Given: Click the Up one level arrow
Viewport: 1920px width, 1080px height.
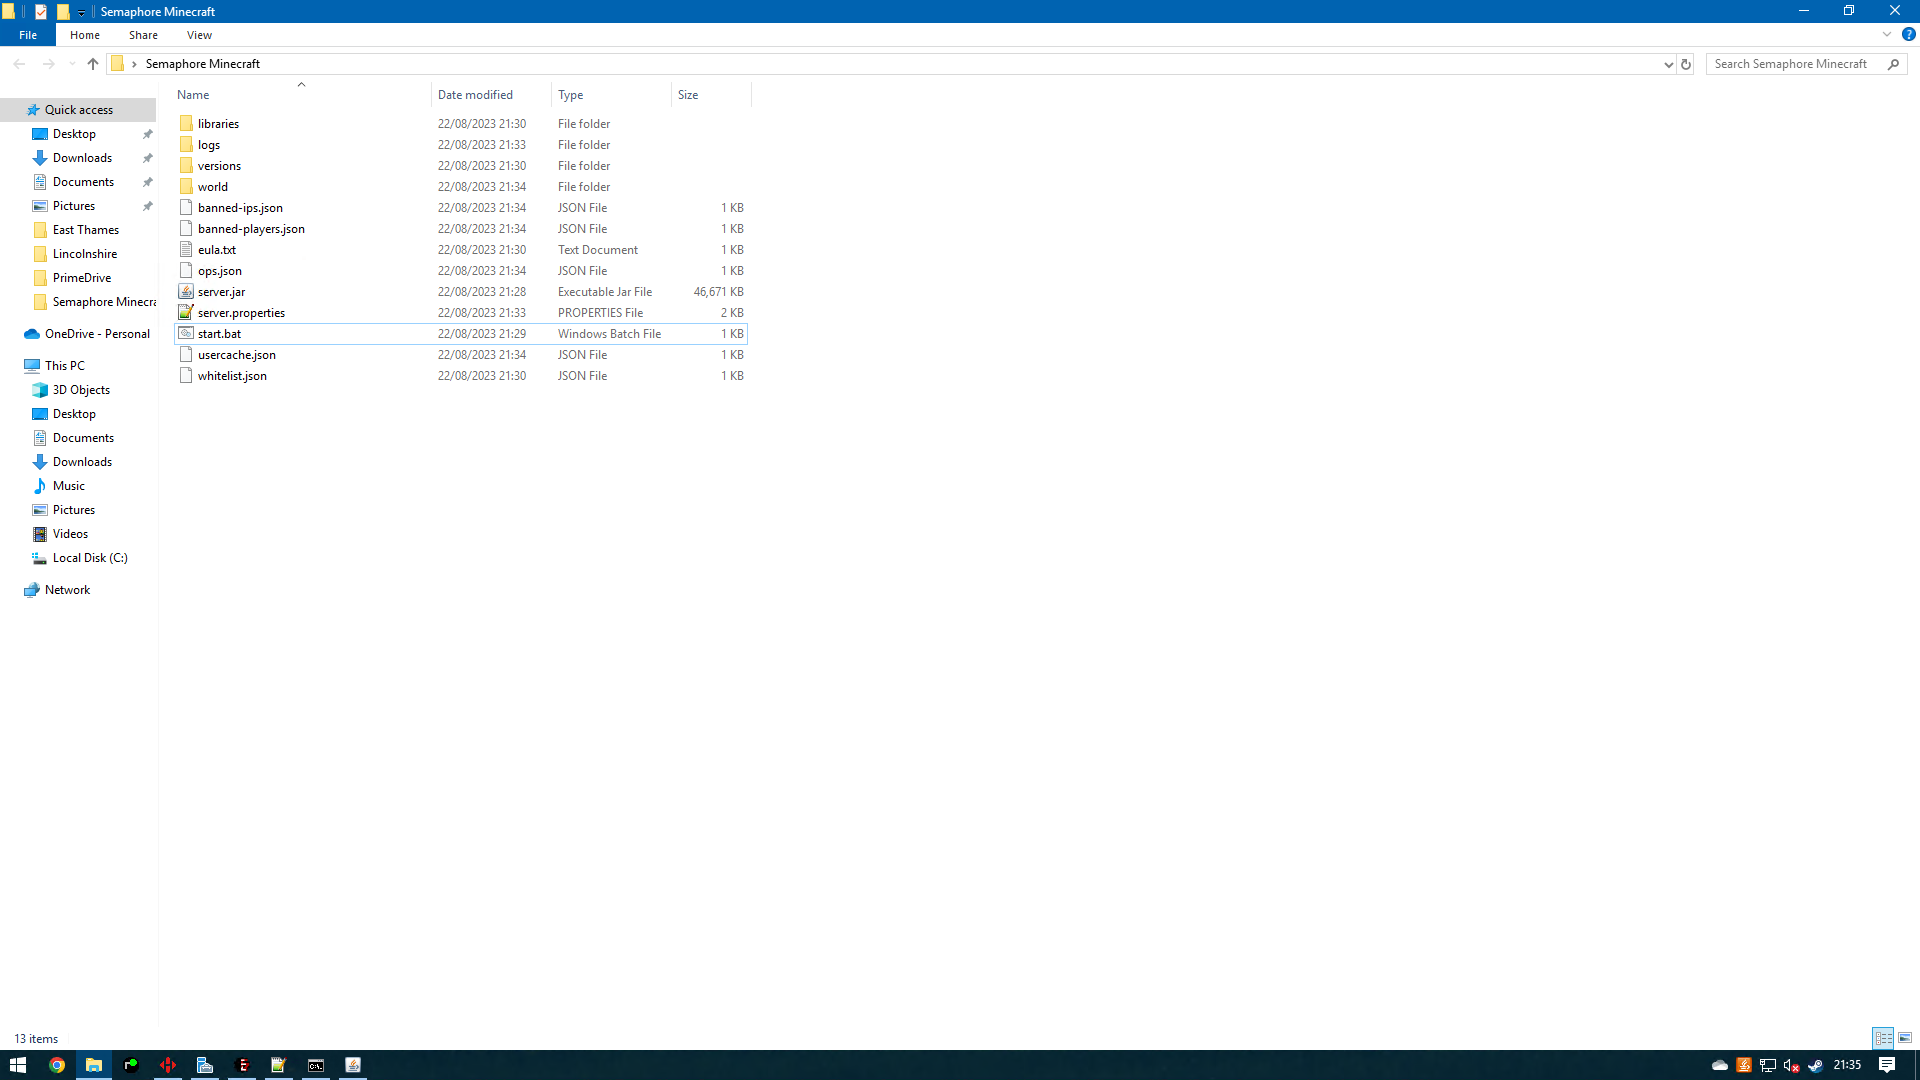Looking at the screenshot, I should [x=93, y=64].
